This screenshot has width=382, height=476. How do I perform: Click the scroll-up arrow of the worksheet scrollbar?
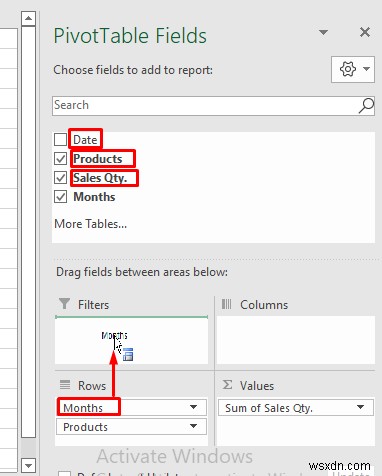[28, 19]
